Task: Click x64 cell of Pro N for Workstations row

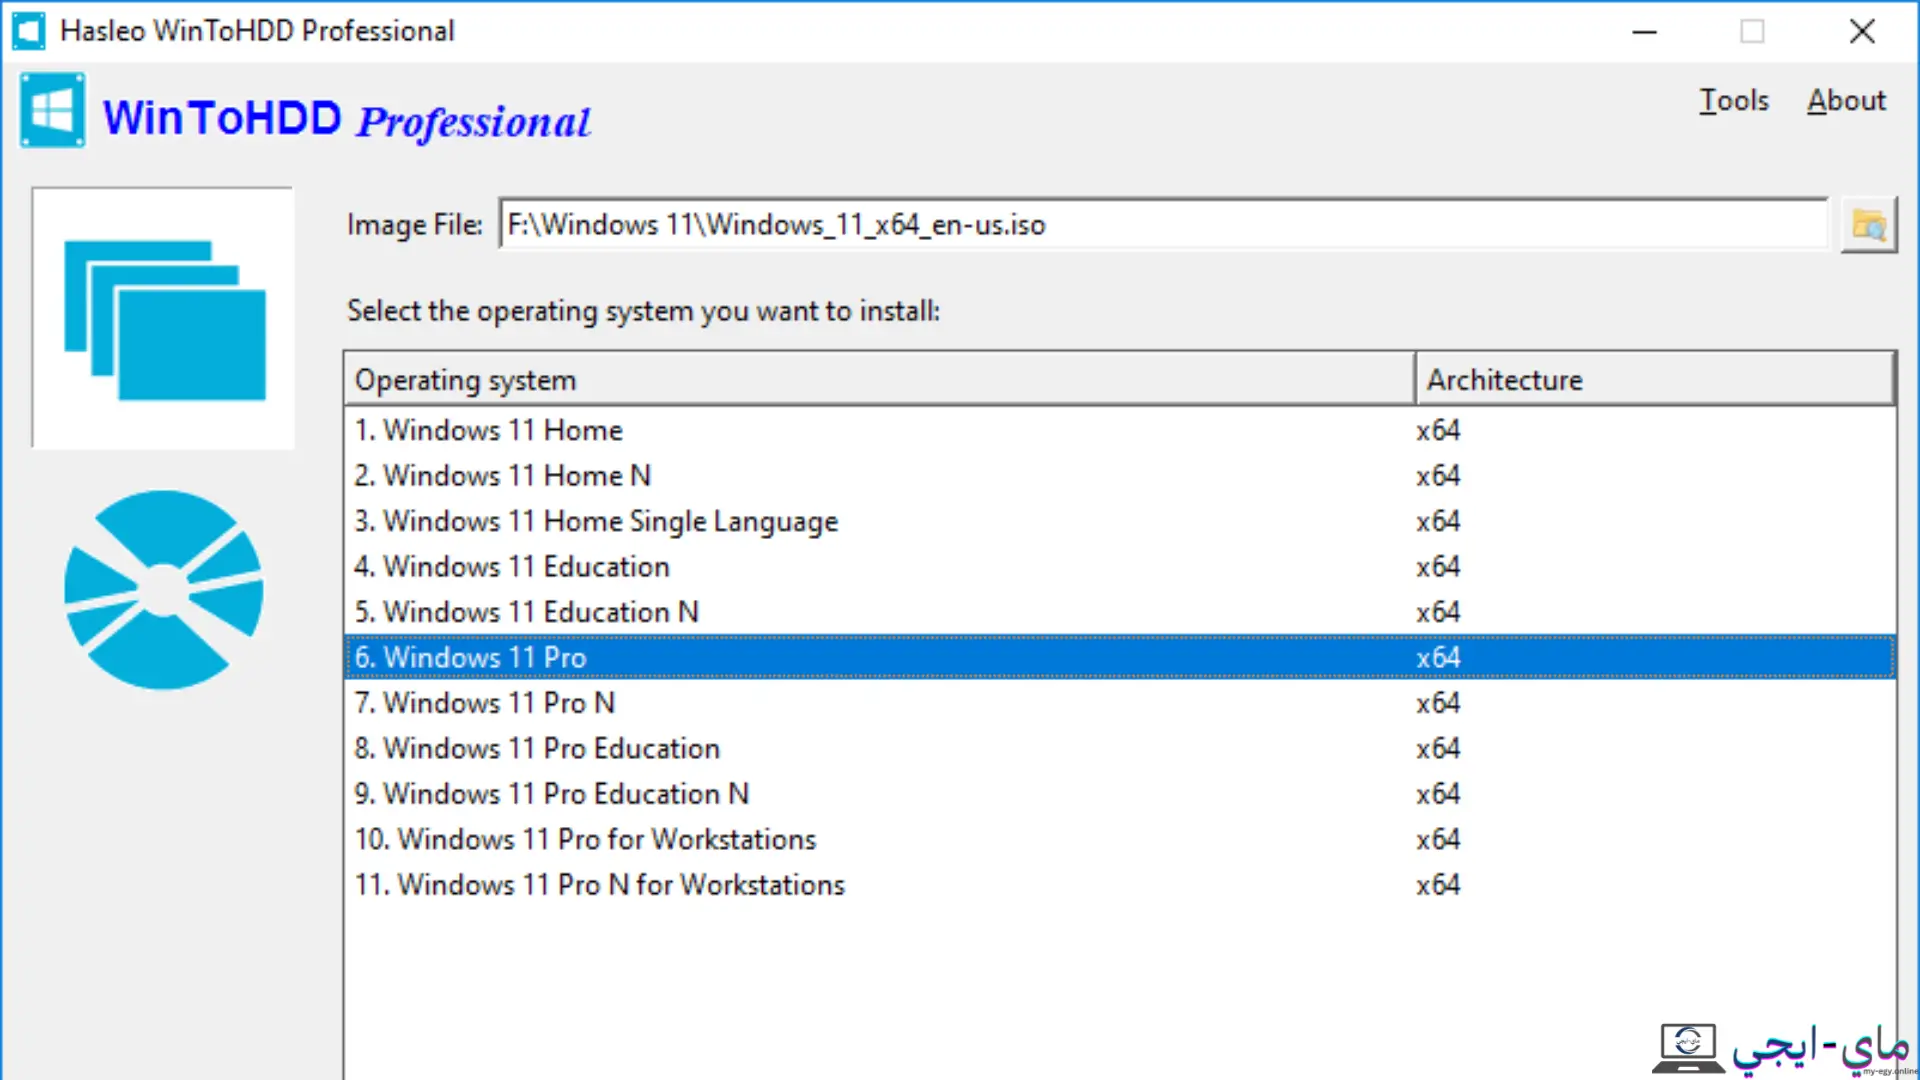Action: [1438, 885]
